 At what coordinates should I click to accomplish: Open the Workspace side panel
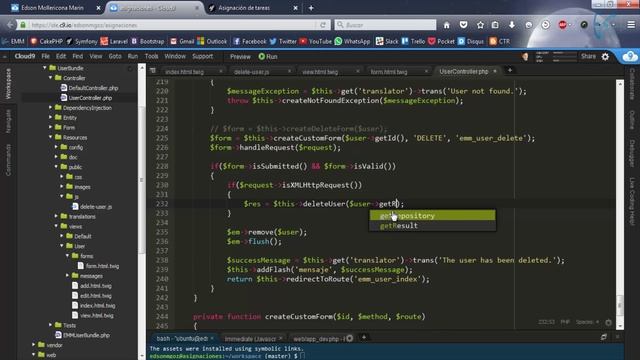coord(8,84)
